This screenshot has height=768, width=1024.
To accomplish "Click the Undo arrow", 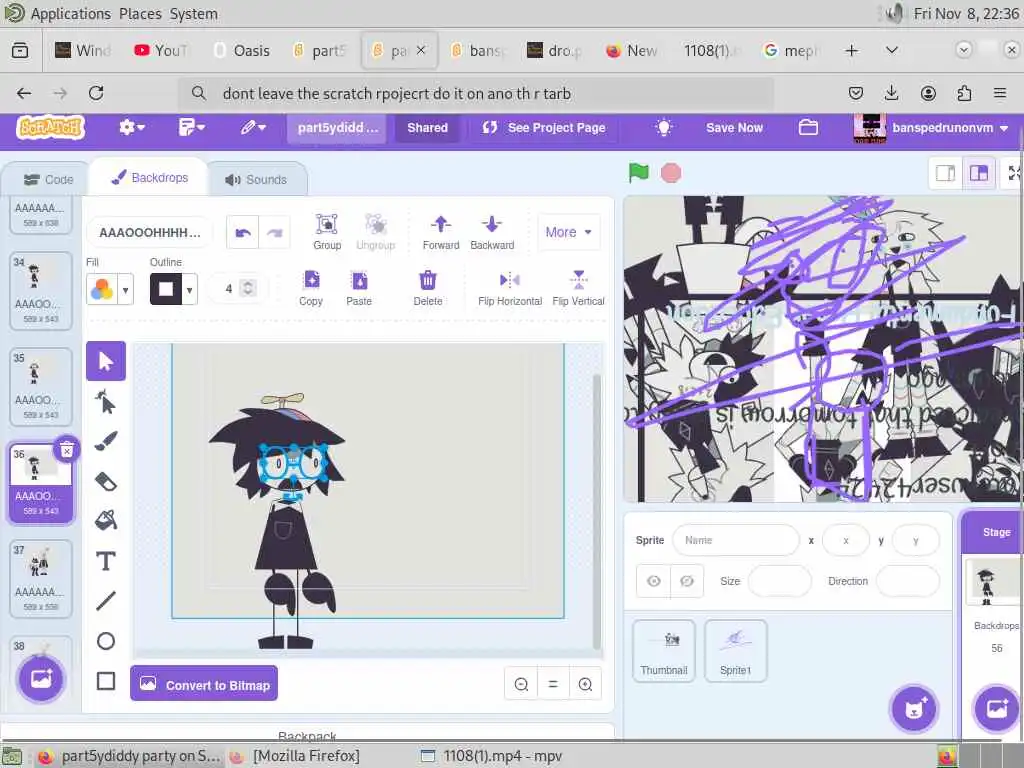I will 243,232.
